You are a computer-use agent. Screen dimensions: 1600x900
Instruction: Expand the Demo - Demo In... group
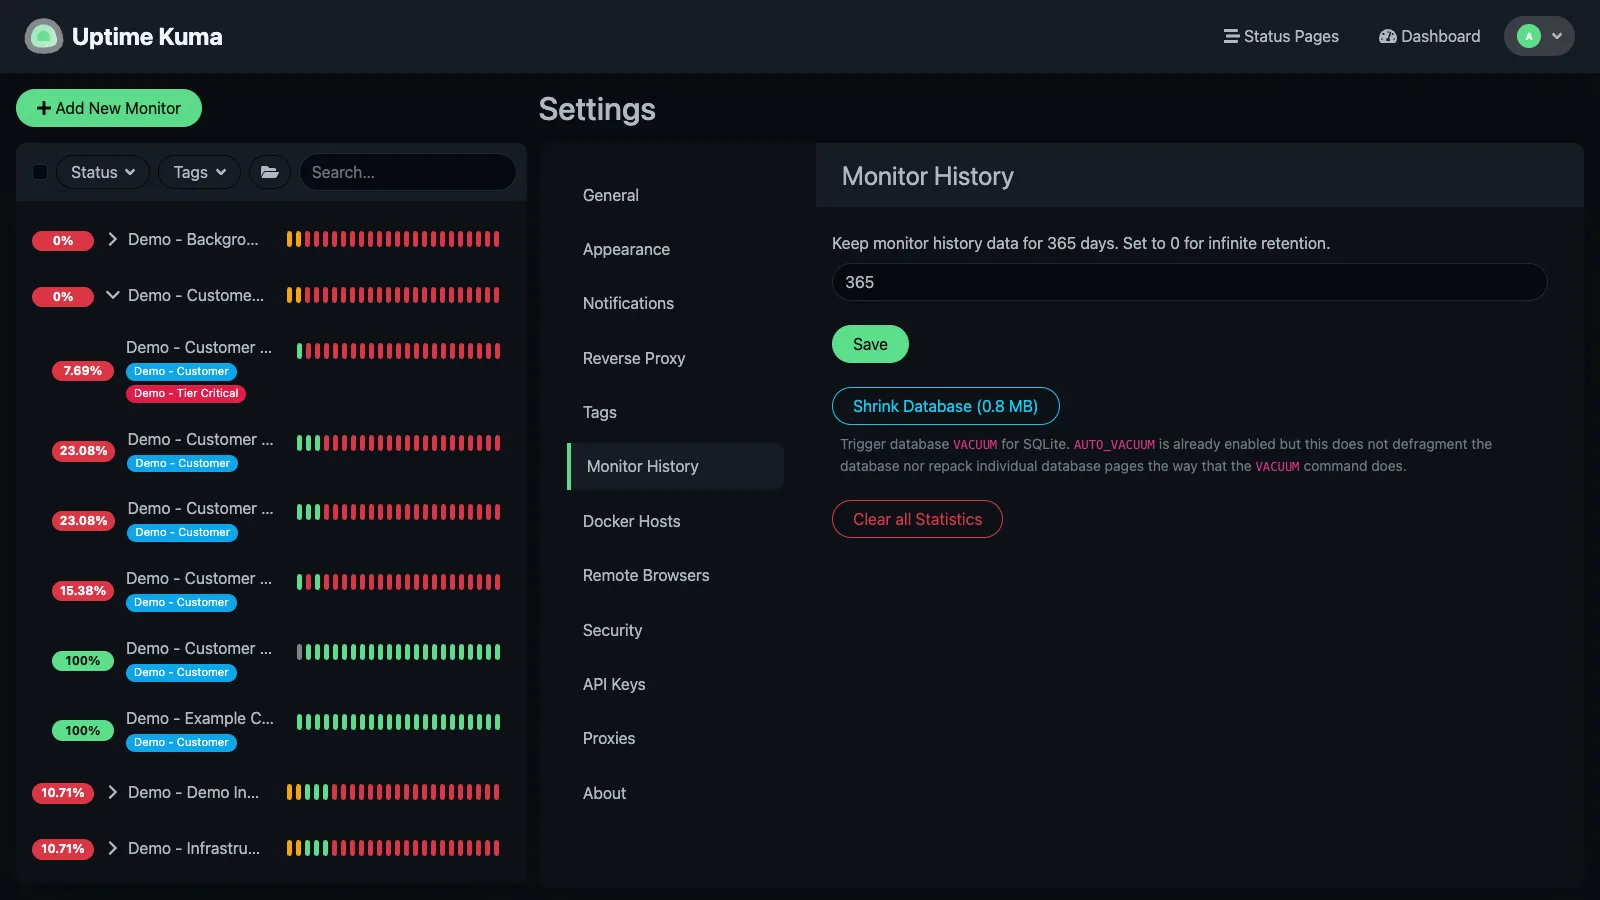click(112, 792)
